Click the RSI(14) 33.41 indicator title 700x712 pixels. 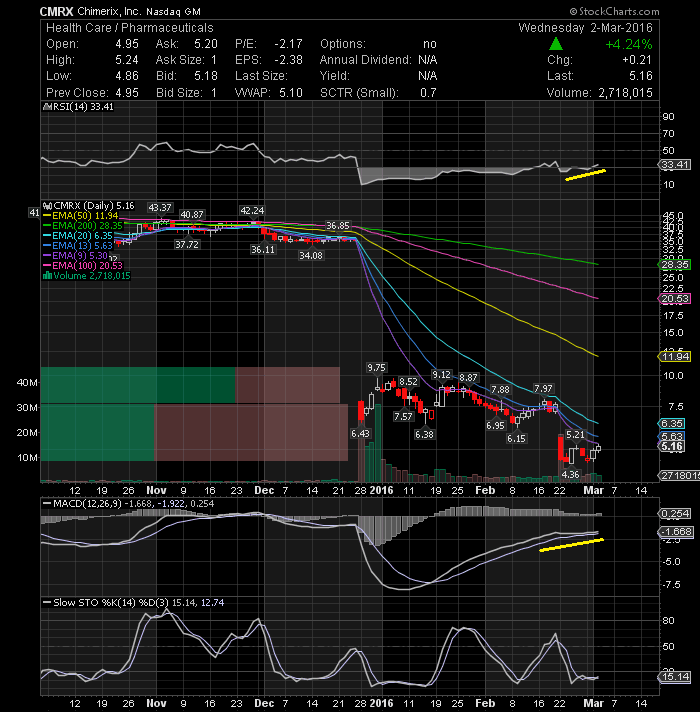(x=83, y=107)
